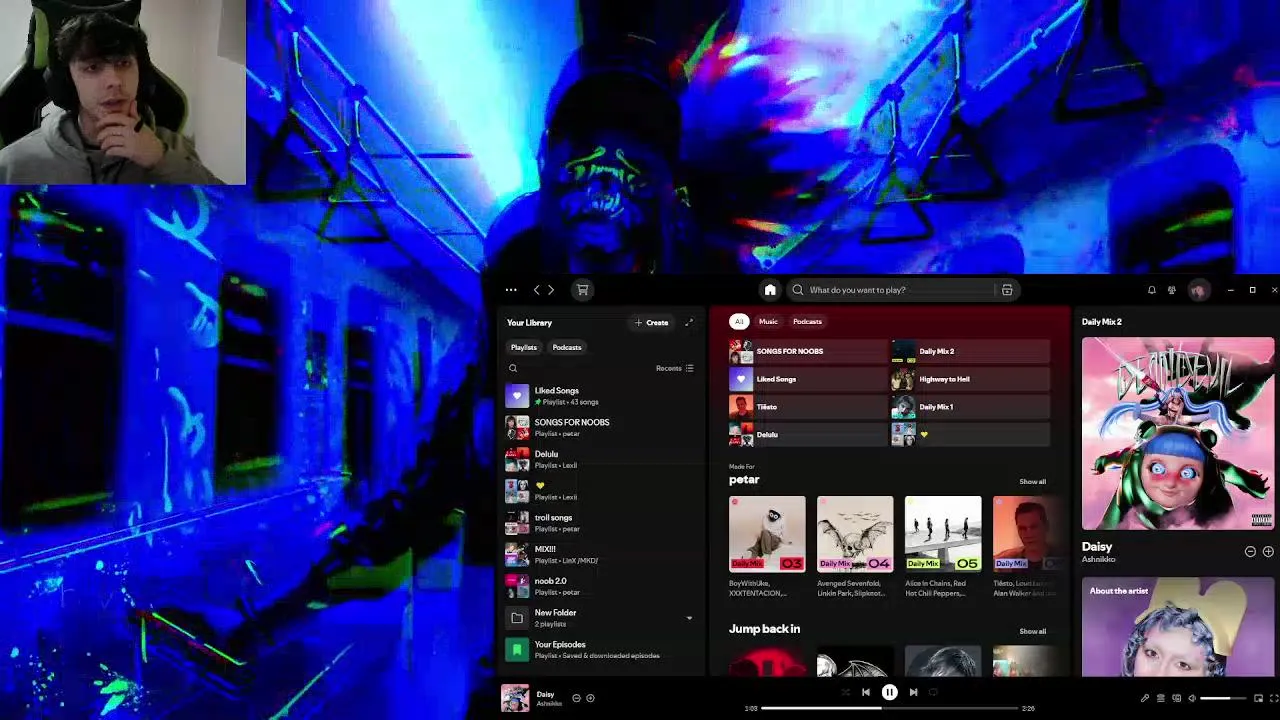The width and height of the screenshot is (1280, 720).
Task: Open Highway to Hell tile
Action: pos(970,379)
